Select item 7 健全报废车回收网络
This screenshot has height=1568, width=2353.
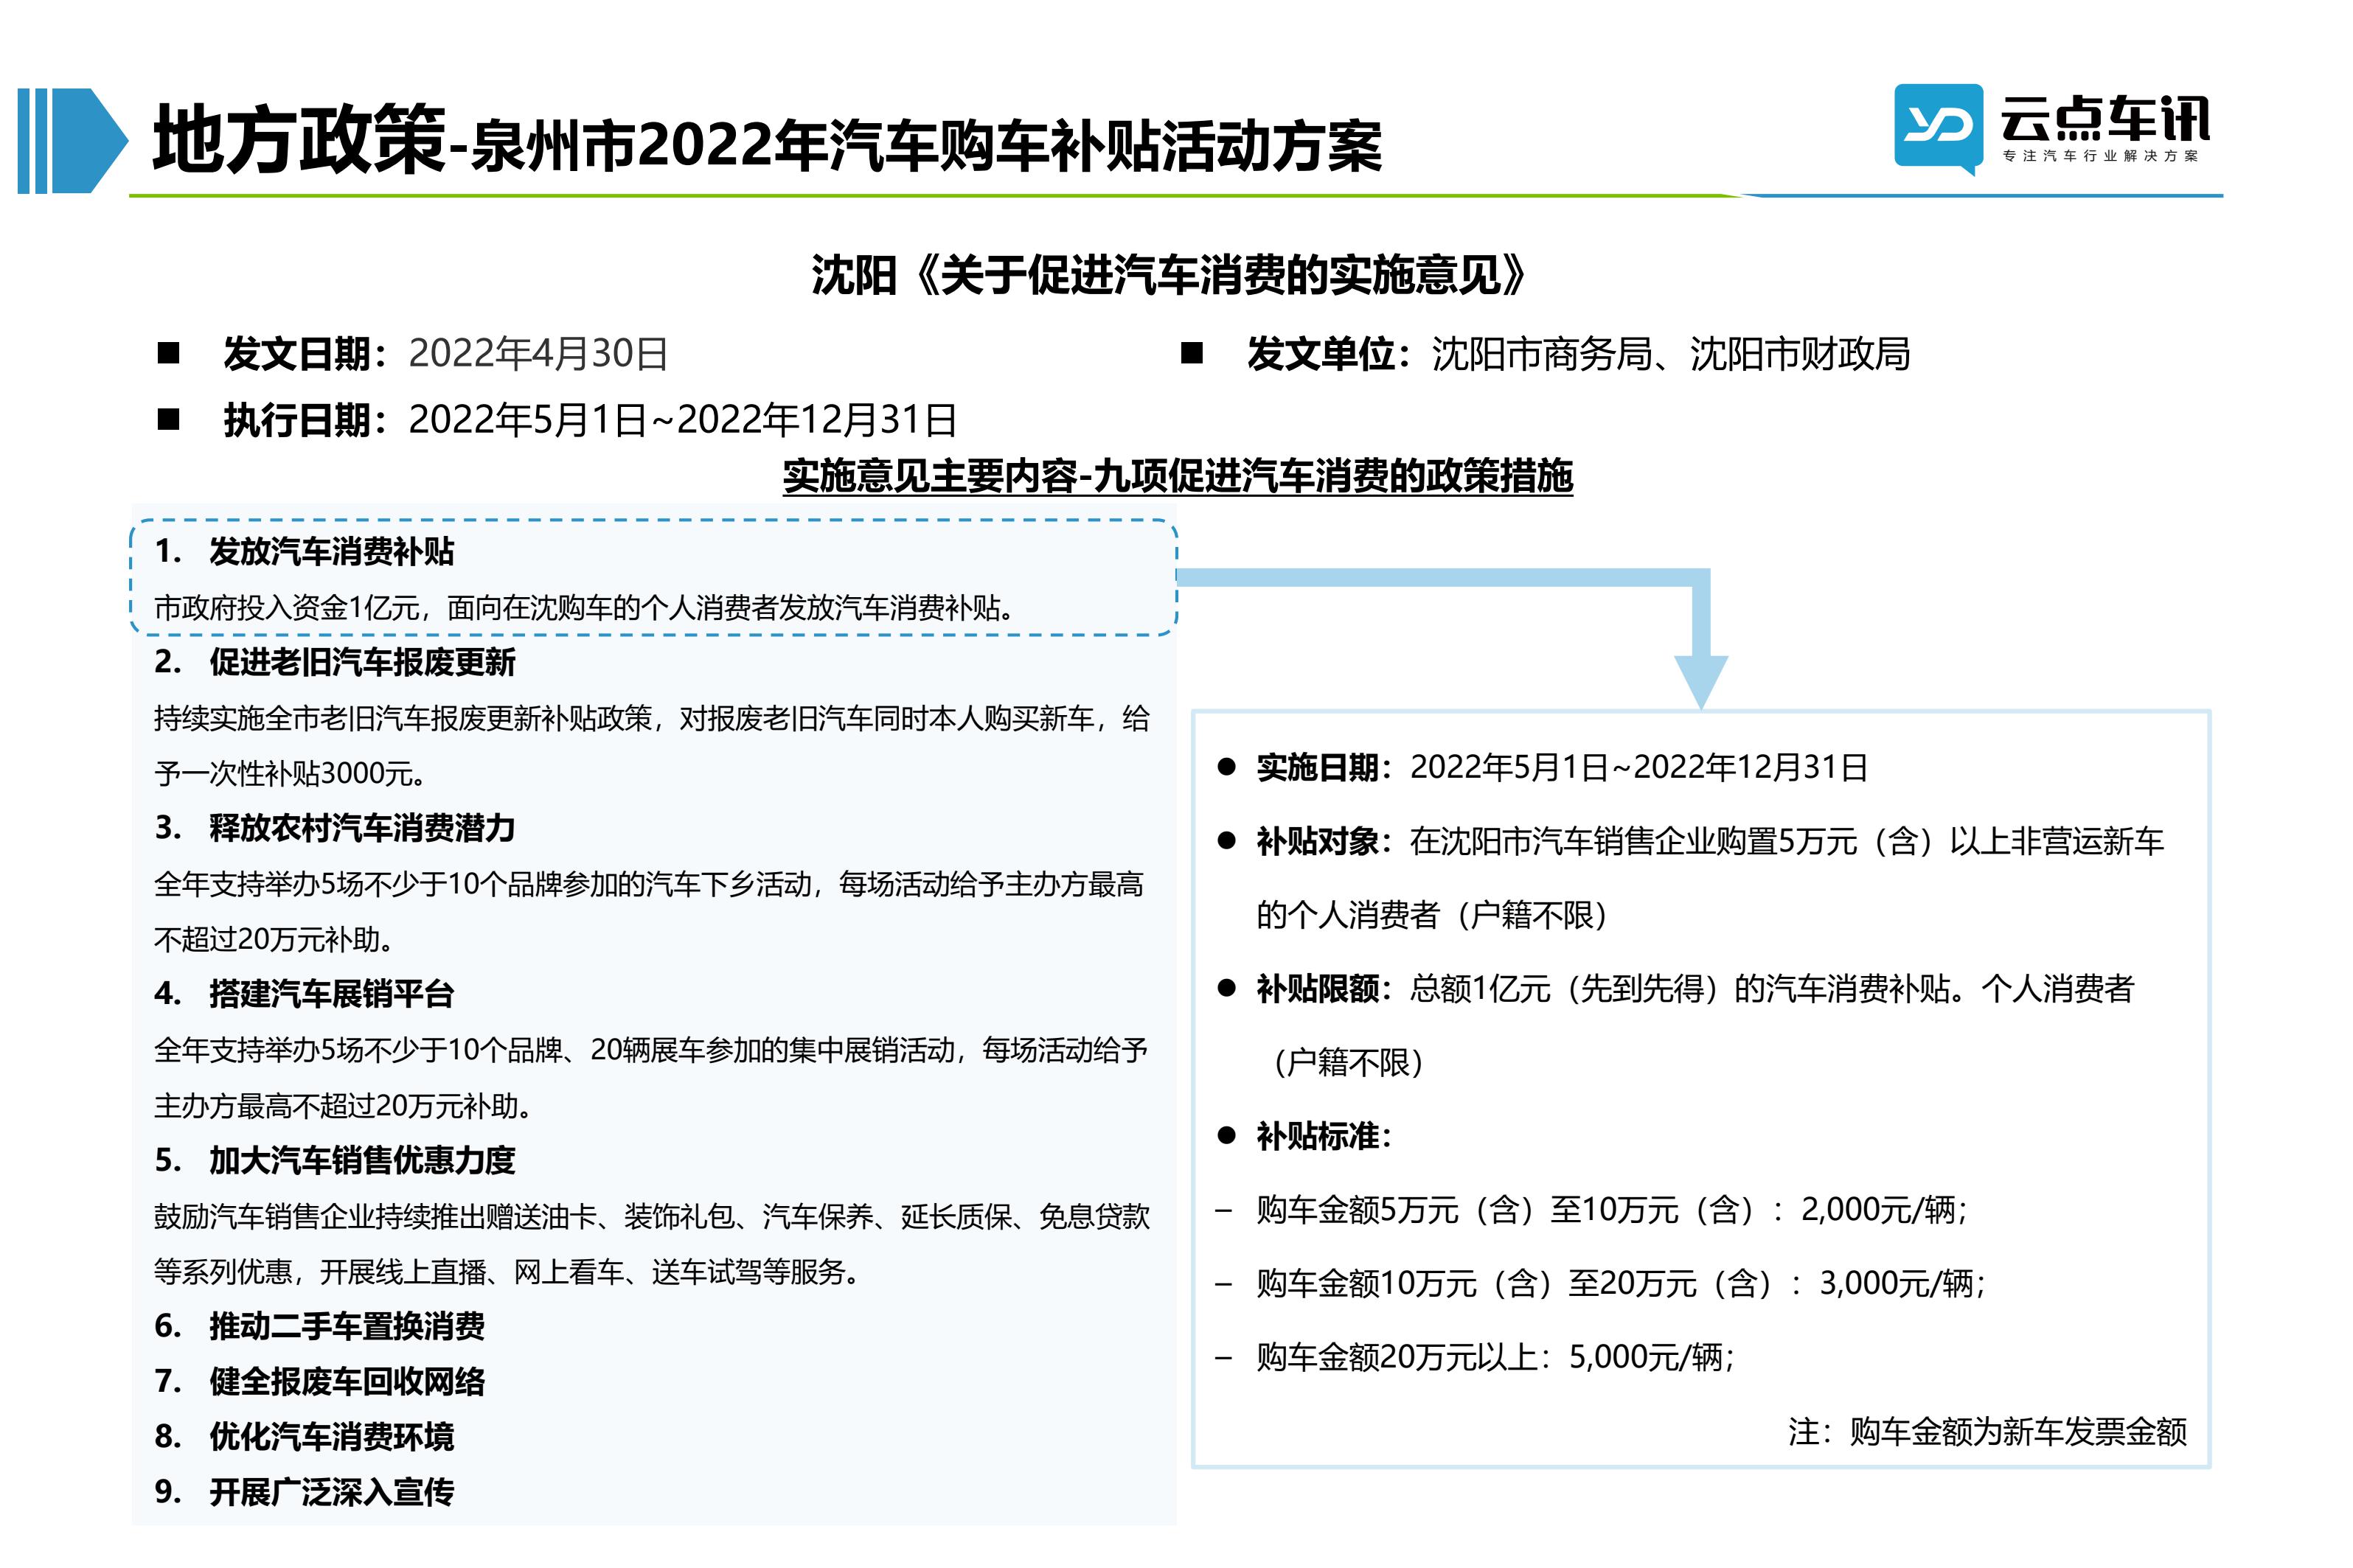(320, 1381)
